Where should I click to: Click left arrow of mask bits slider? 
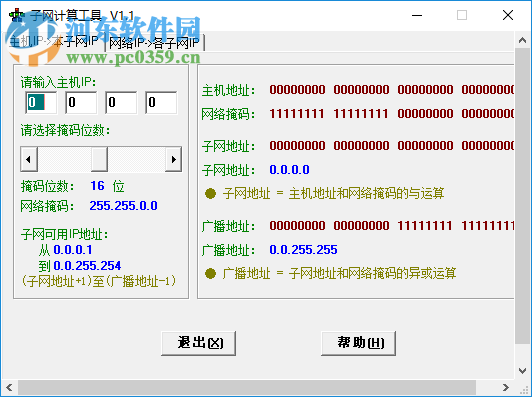pos(29,159)
